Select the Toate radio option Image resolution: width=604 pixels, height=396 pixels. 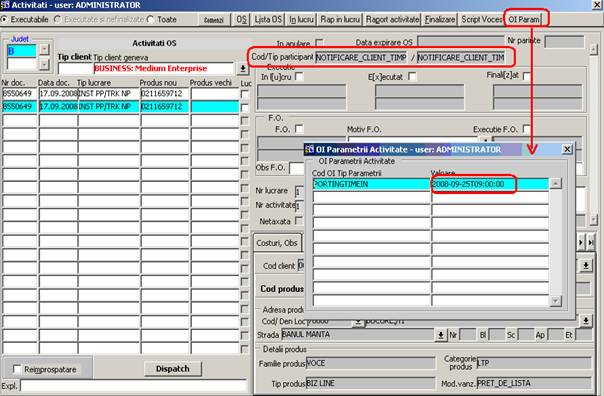coord(151,19)
